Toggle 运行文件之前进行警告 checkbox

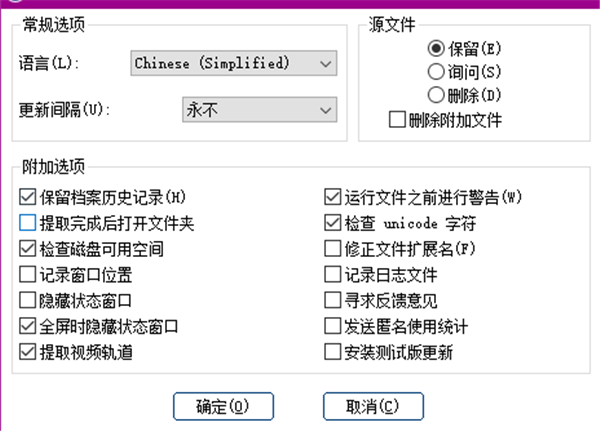click(x=333, y=196)
